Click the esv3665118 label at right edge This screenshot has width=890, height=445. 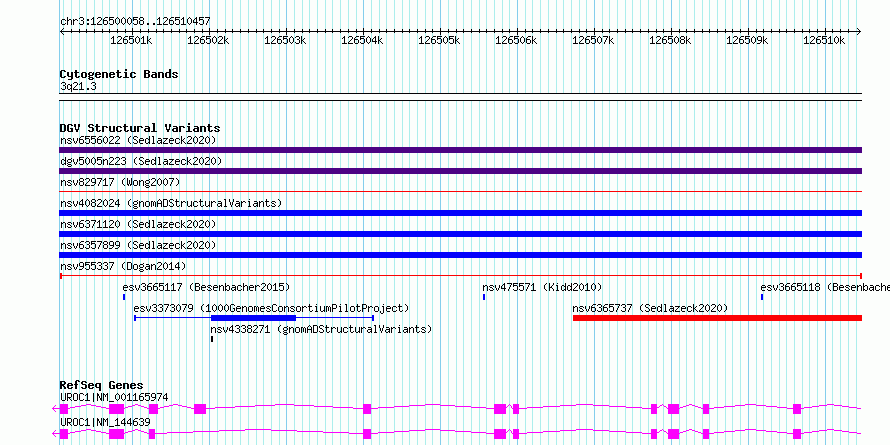(825, 287)
